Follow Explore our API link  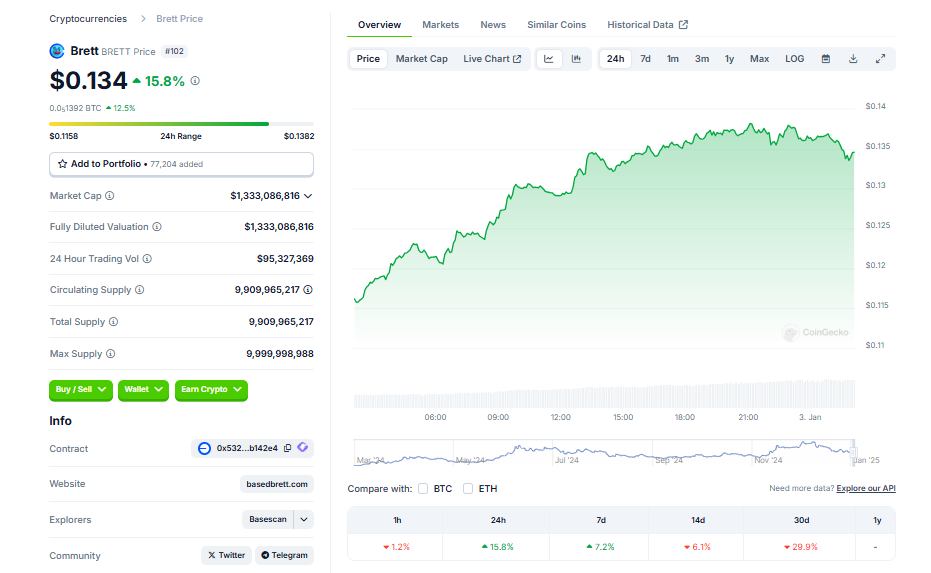866,489
